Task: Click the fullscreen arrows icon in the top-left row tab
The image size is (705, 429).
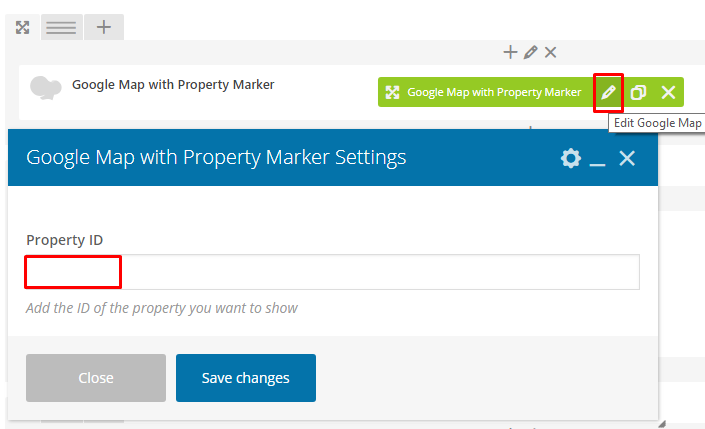Action: [x=22, y=27]
